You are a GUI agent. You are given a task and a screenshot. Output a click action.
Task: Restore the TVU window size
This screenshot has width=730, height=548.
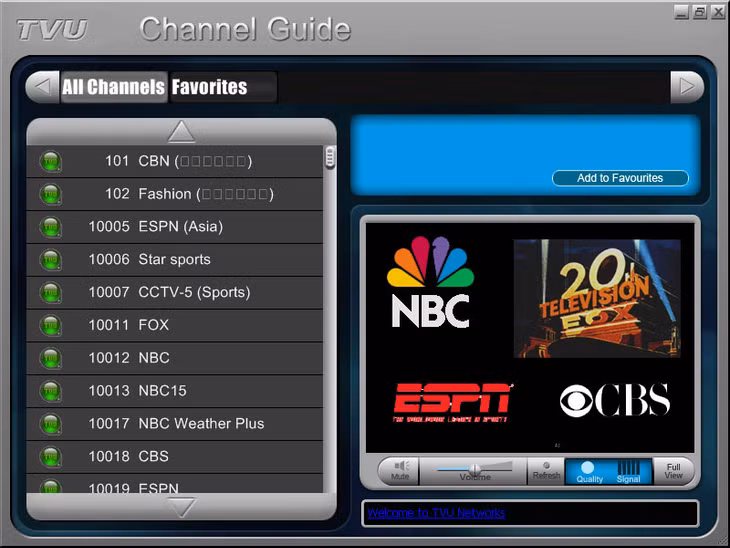[x=700, y=12]
